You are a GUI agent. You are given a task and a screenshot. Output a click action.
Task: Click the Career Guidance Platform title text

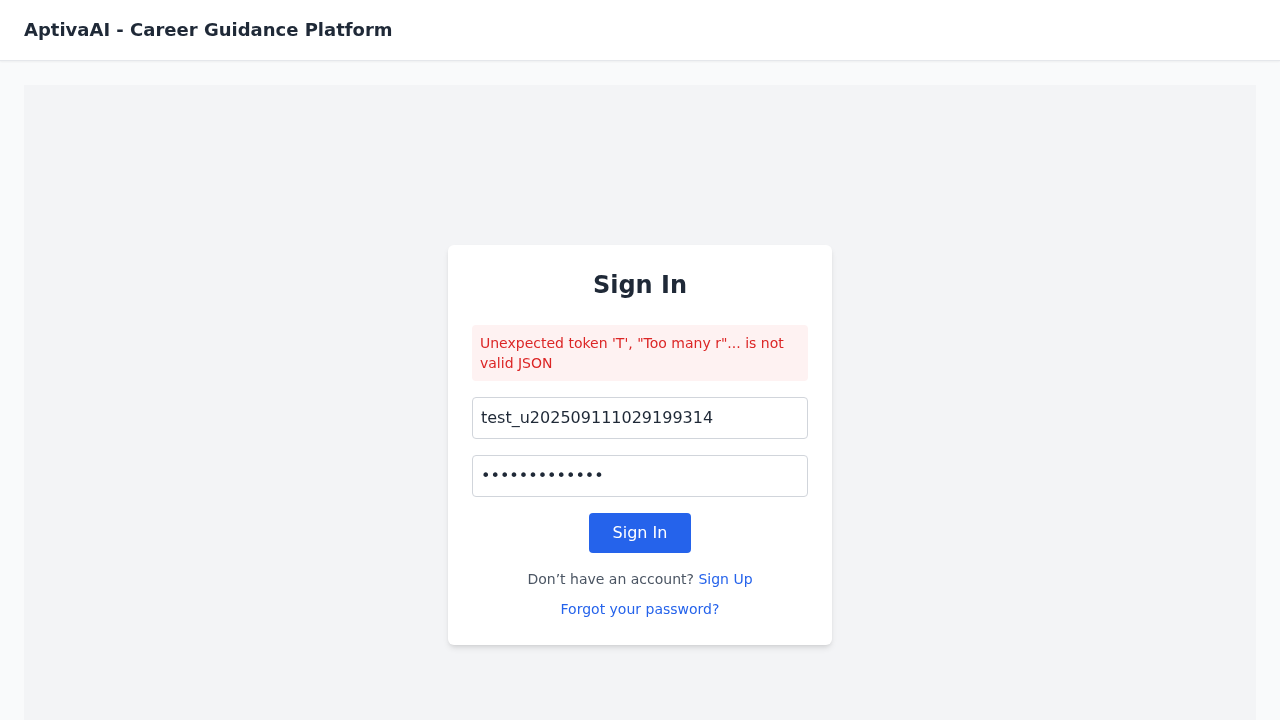click(x=261, y=30)
